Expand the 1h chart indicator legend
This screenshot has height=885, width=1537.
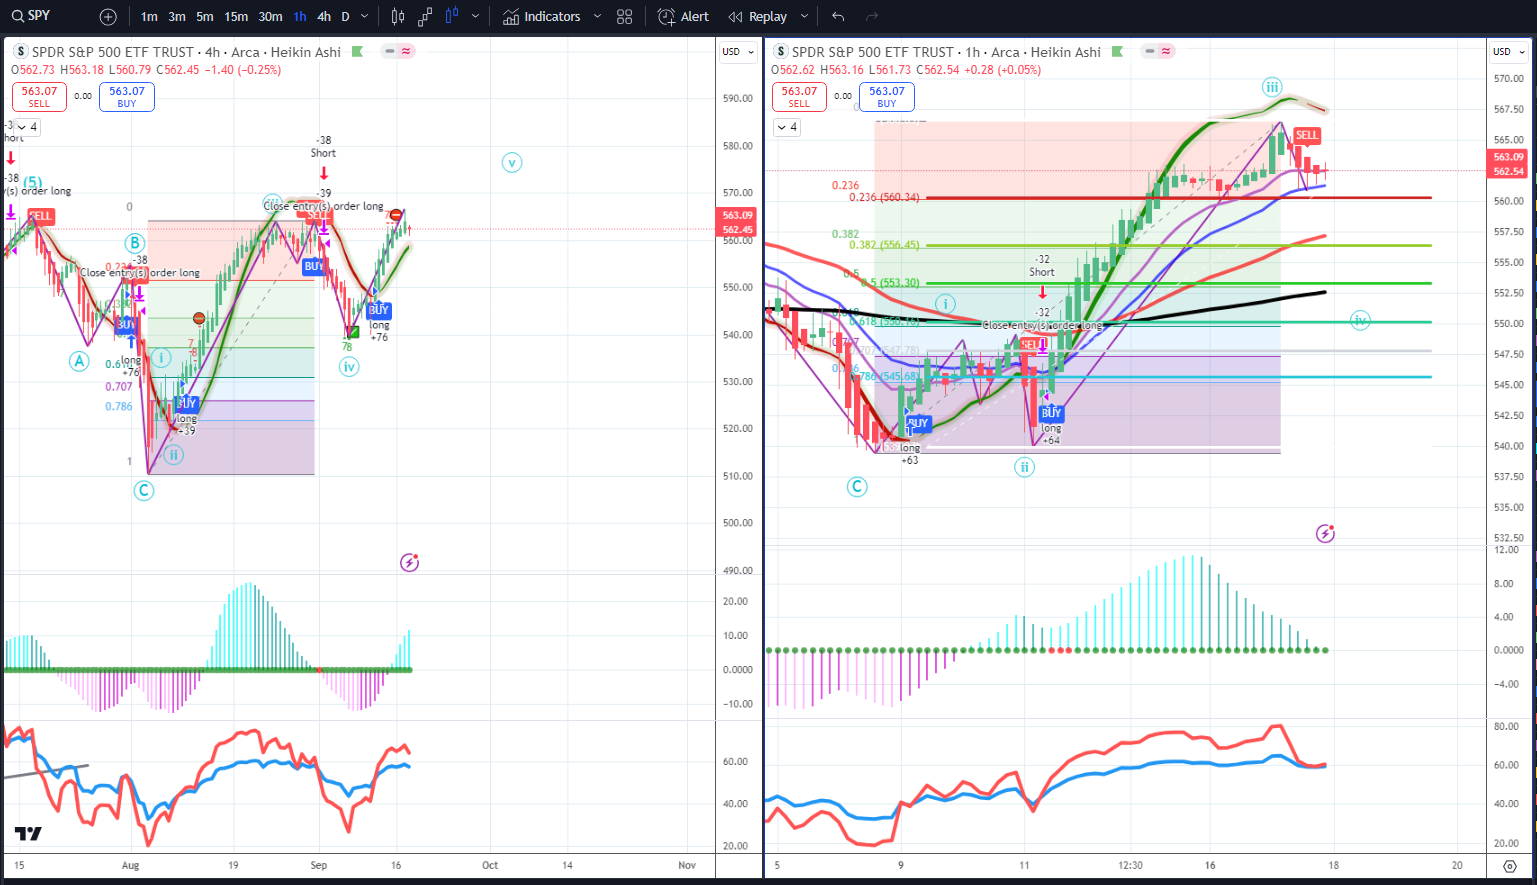pyautogui.click(x=786, y=127)
